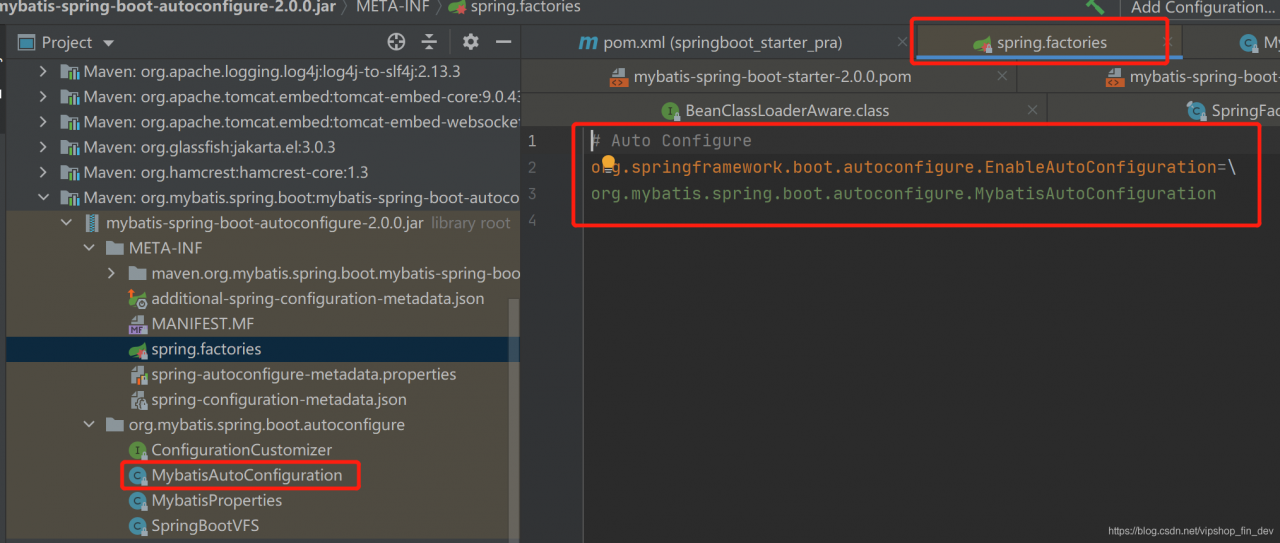Collapse the META-INF folder
The image size is (1280, 543).
[x=89, y=248]
